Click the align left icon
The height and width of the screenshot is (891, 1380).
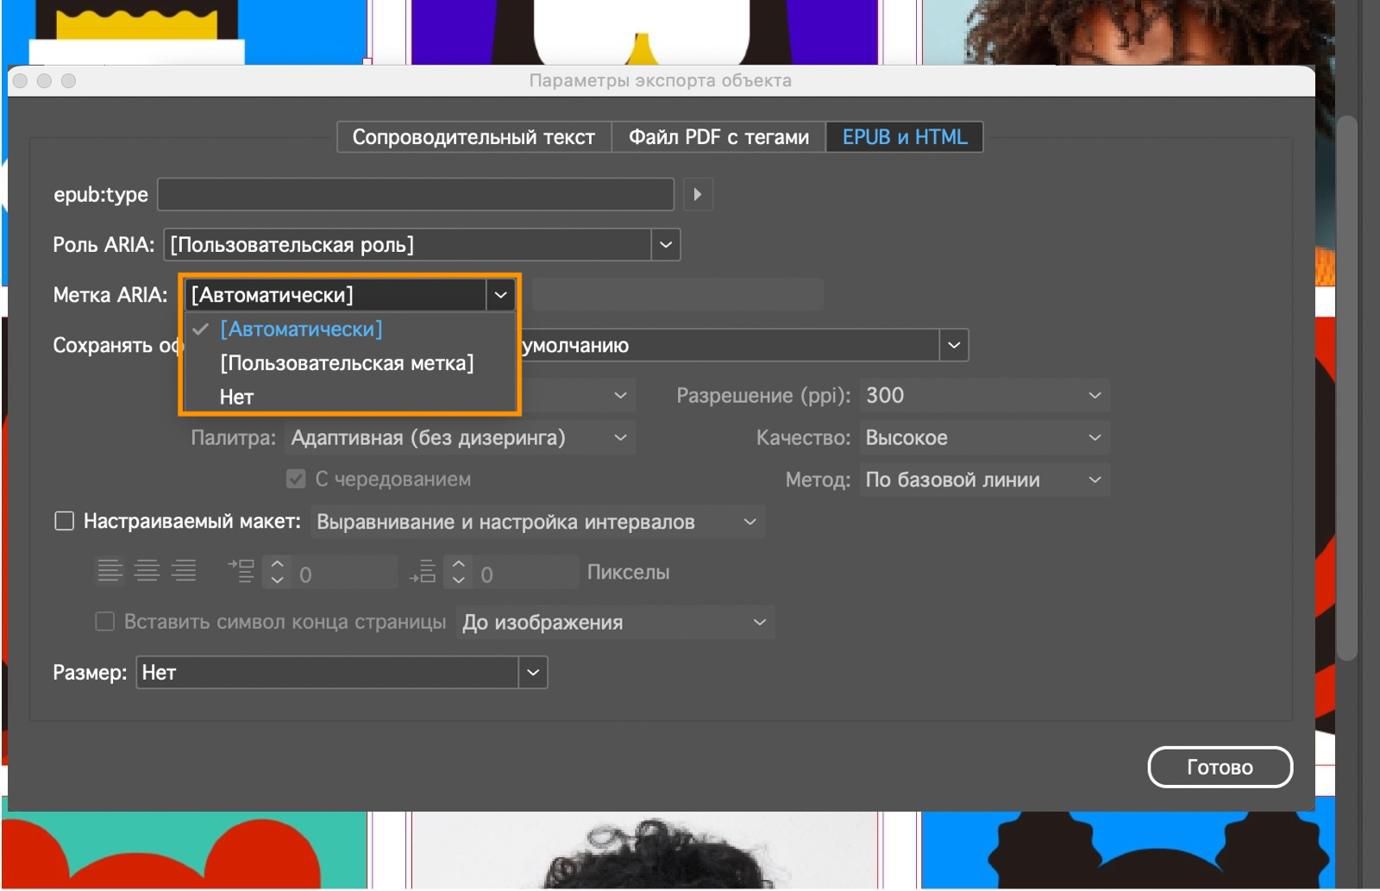pyautogui.click(x=110, y=571)
